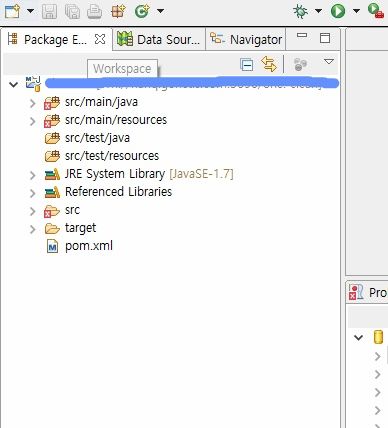
Task: Click the Save disk icon
Action: [49, 11]
